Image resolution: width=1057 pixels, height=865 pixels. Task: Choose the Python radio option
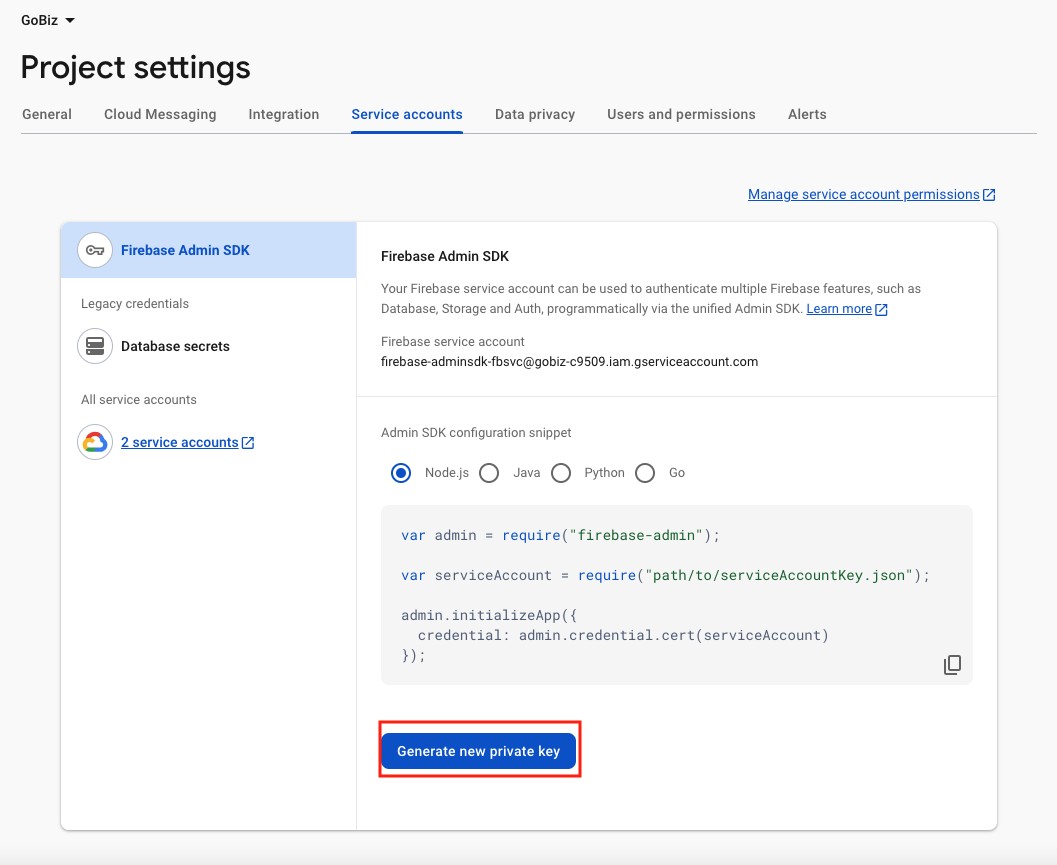pyautogui.click(x=561, y=473)
